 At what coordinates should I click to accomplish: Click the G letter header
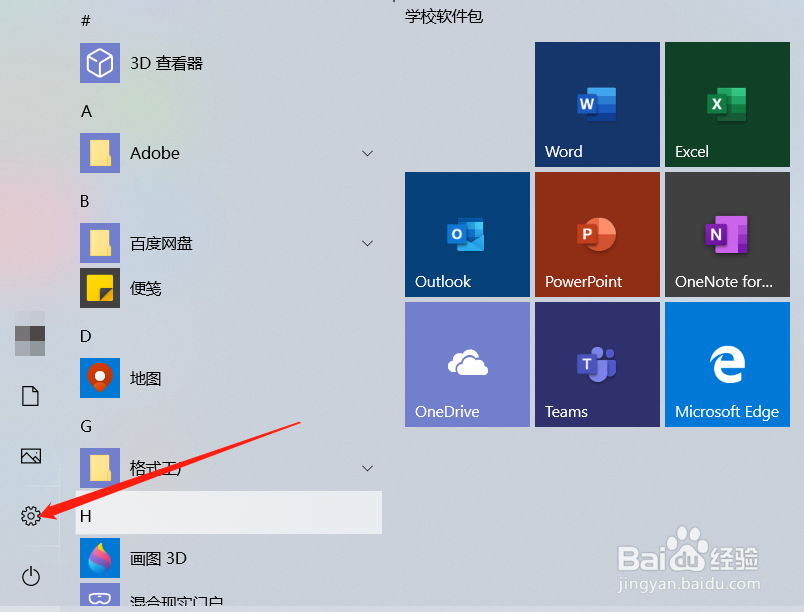(86, 426)
